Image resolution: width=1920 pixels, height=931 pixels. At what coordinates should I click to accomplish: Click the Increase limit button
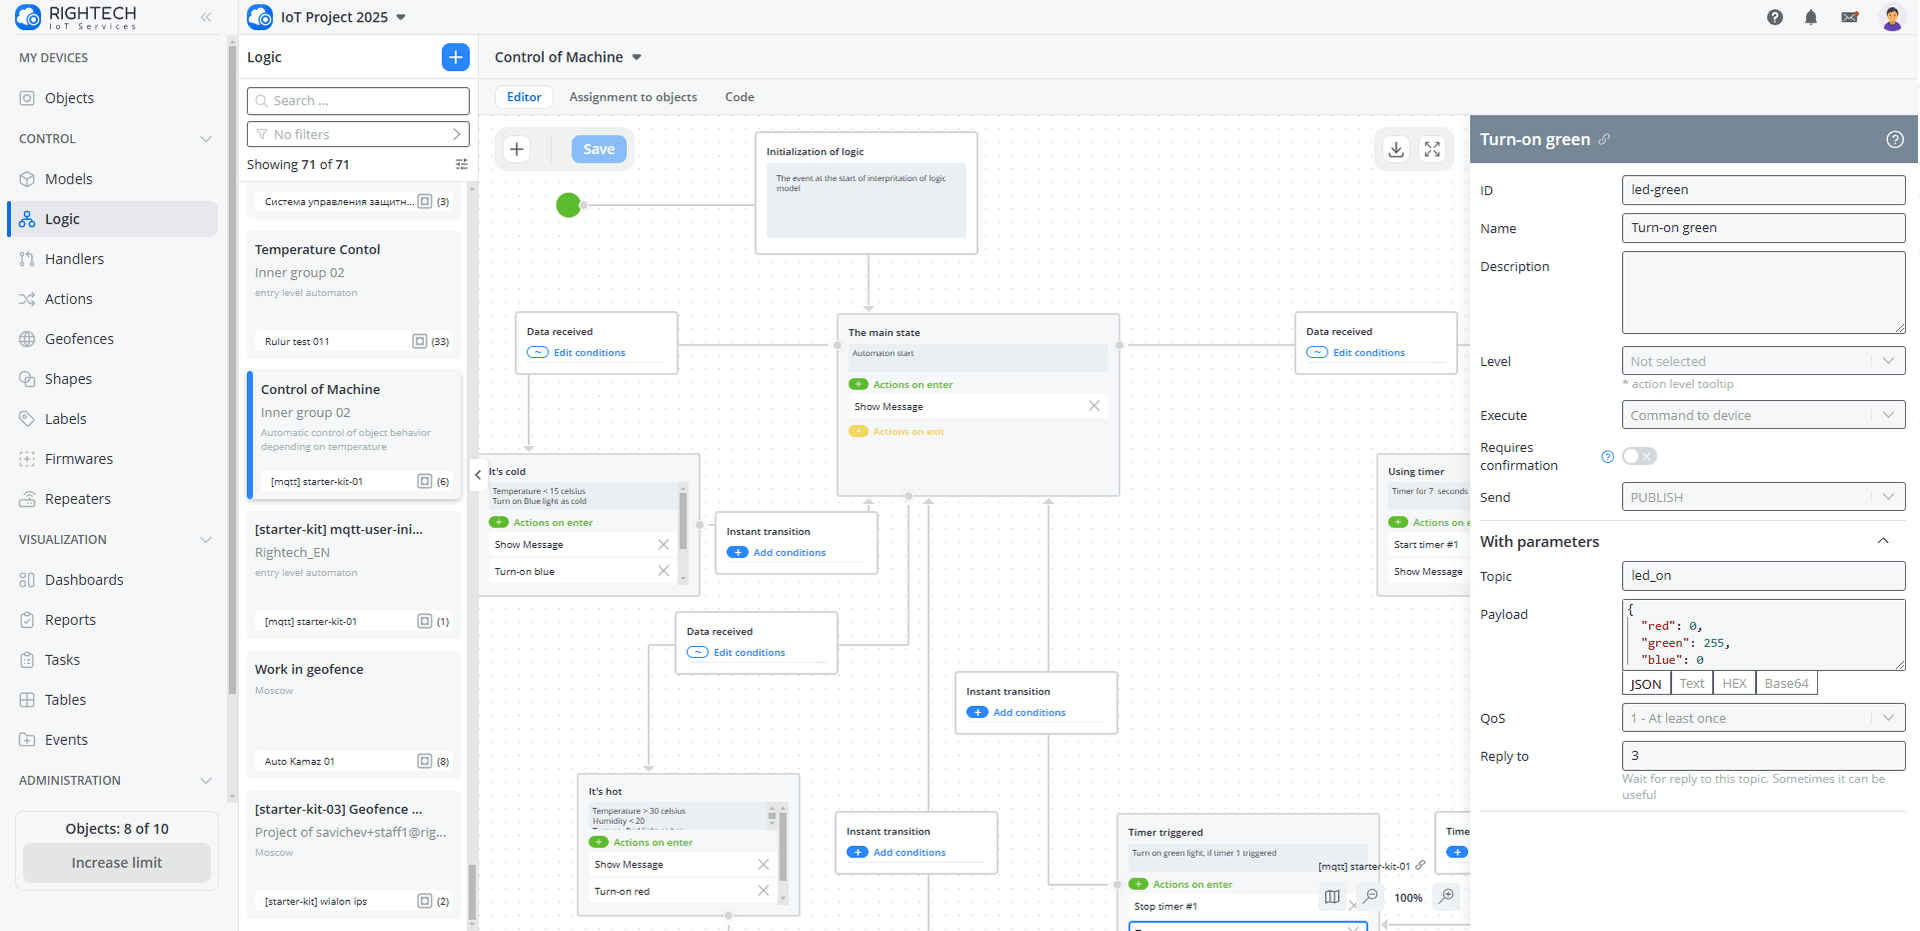pos(117,862)
